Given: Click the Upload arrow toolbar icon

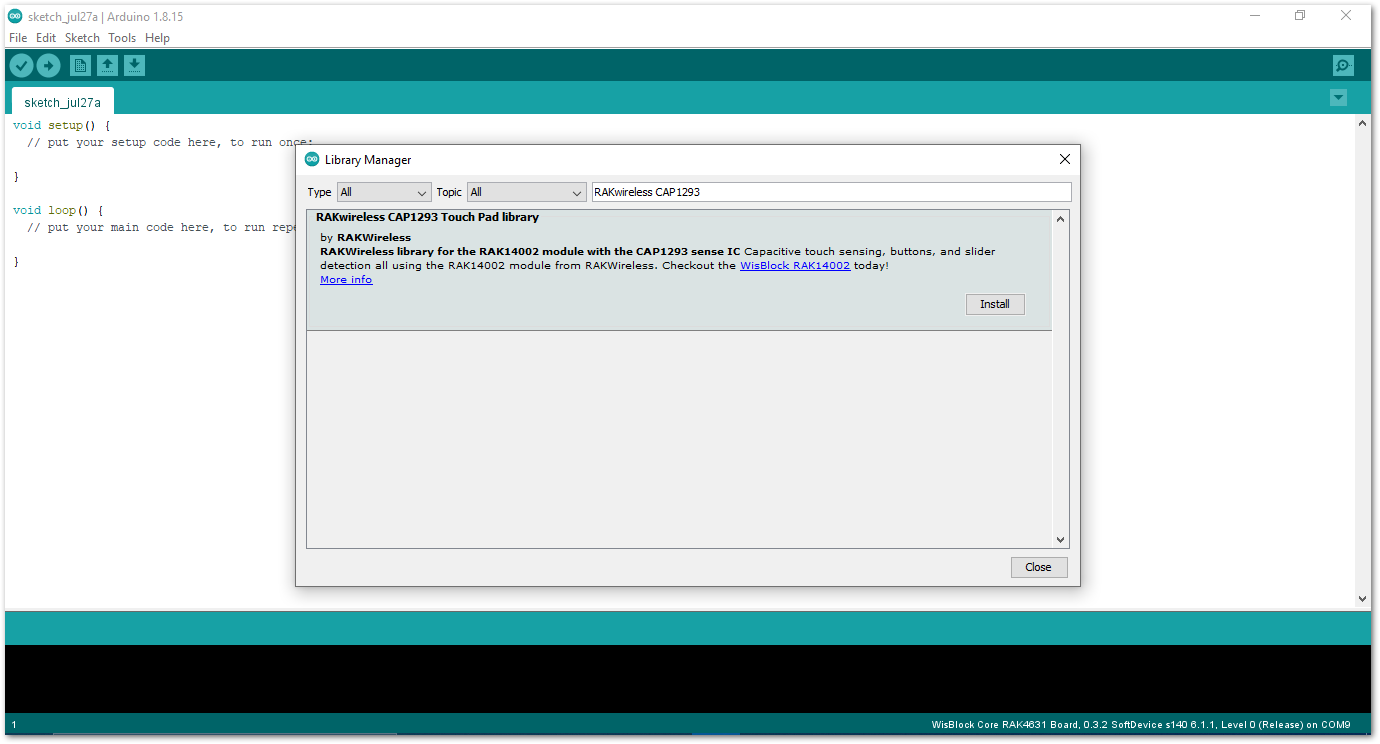Looking at the screenshot, I should pos(48,66).
